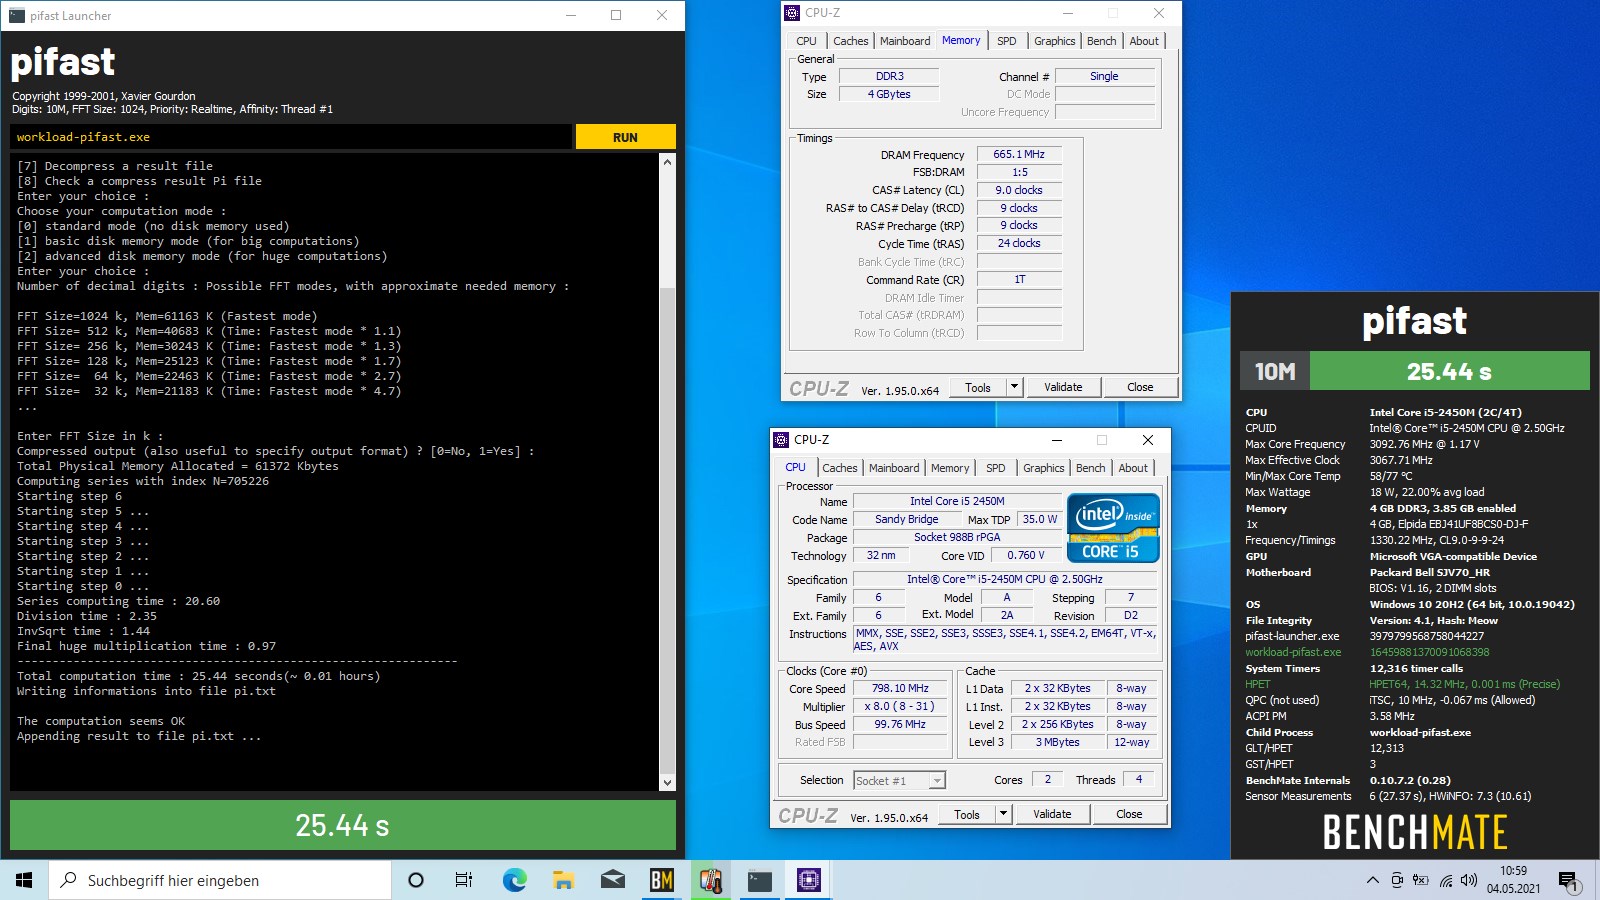Click the pifast console scrollbar down arrow

click(x=668, y=783)
